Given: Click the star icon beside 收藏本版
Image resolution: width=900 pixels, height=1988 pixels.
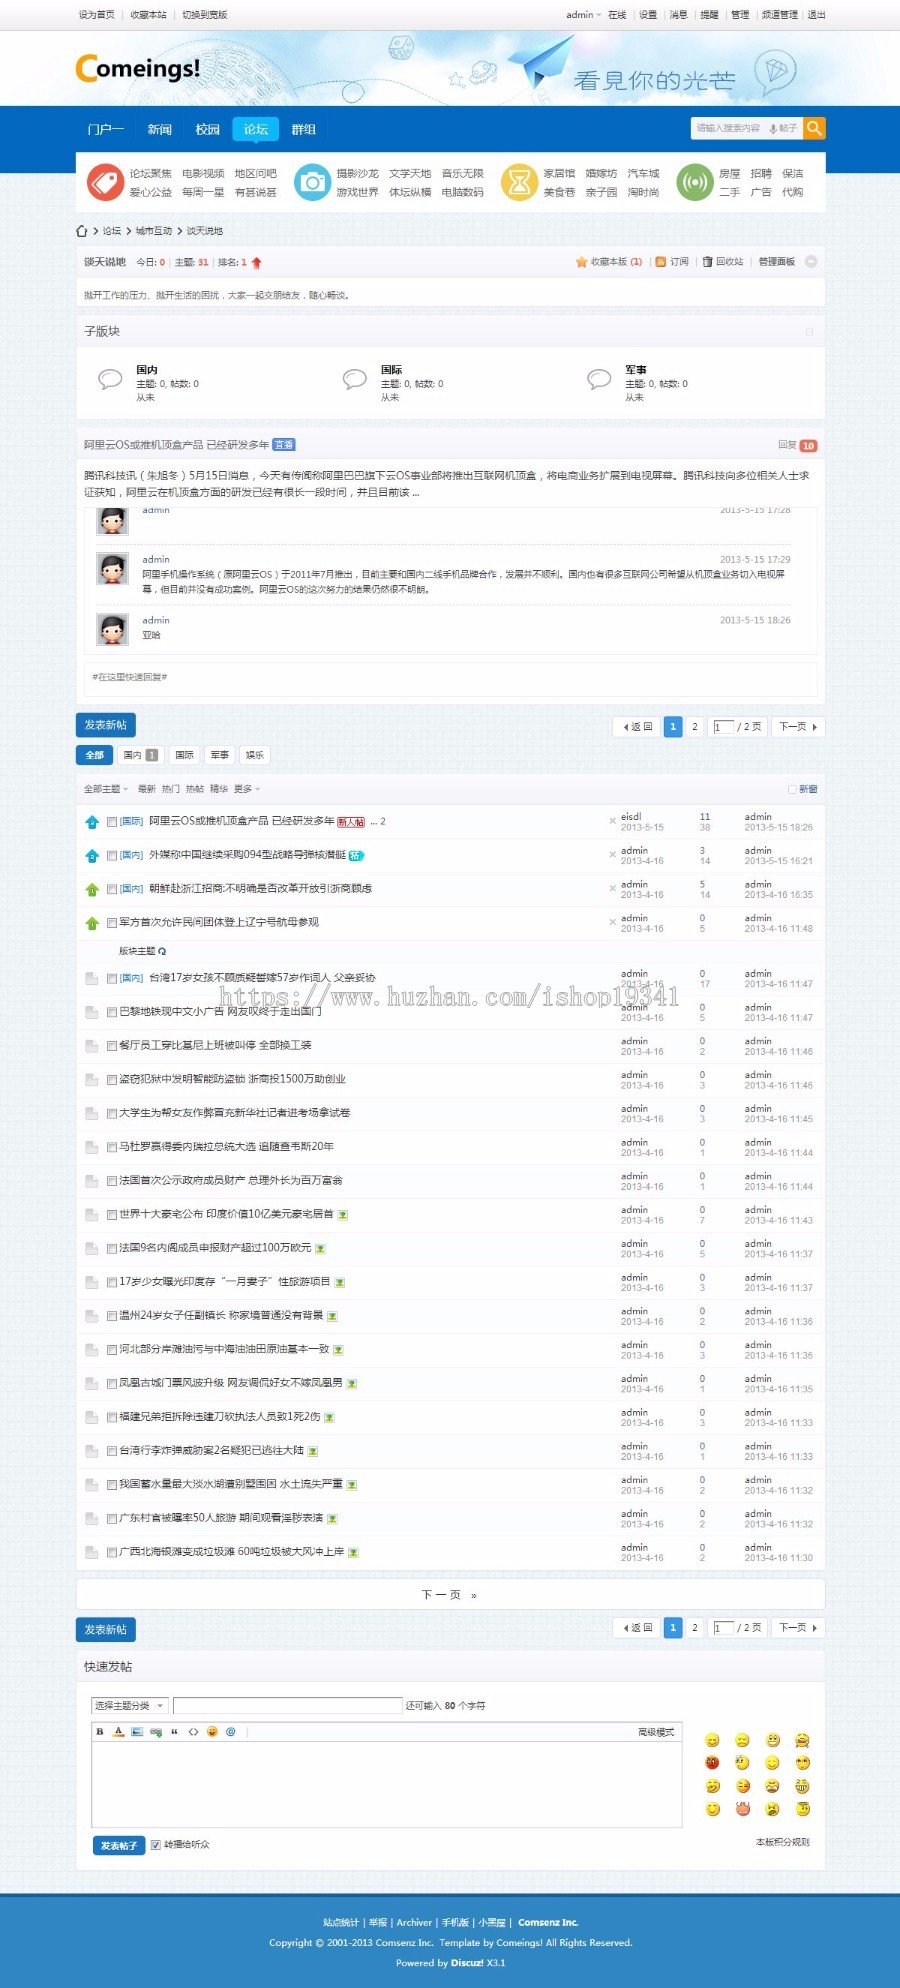Looking at the screenshot, I should pyautogui.click(x=581, y=262).
